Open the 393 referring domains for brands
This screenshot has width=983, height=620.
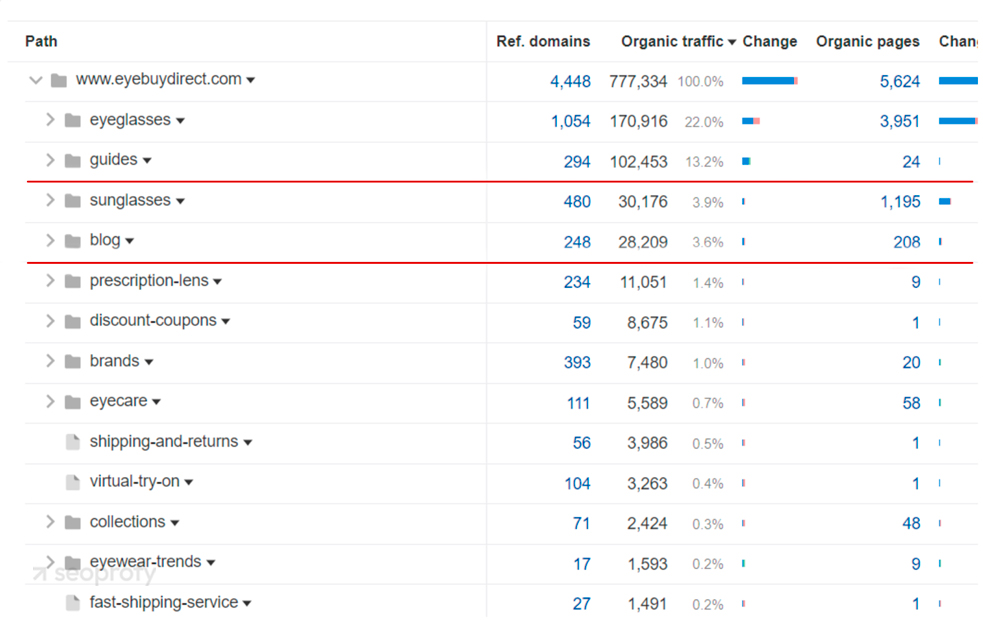click(577, 362)
